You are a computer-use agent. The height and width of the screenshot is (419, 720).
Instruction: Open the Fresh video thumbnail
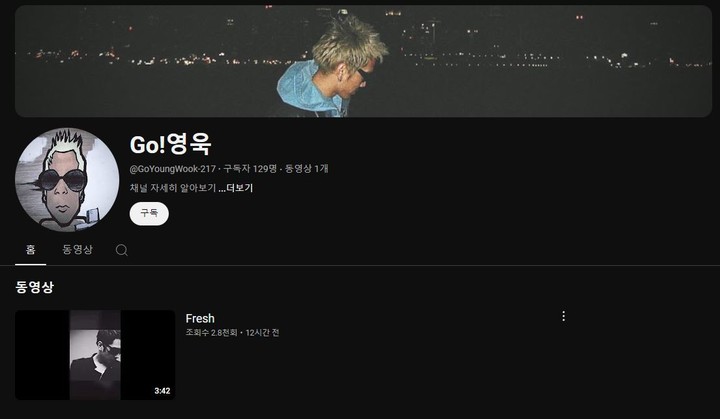click(x=95, y=355)
